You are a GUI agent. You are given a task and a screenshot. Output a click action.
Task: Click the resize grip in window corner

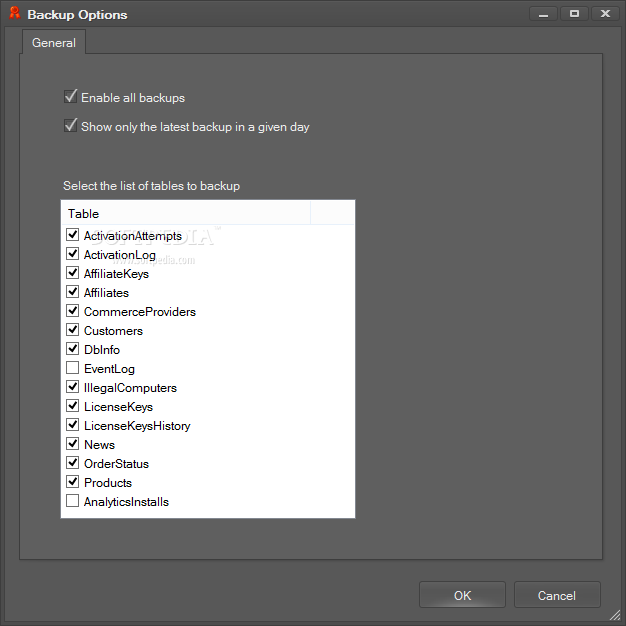(x=615, y=615)
